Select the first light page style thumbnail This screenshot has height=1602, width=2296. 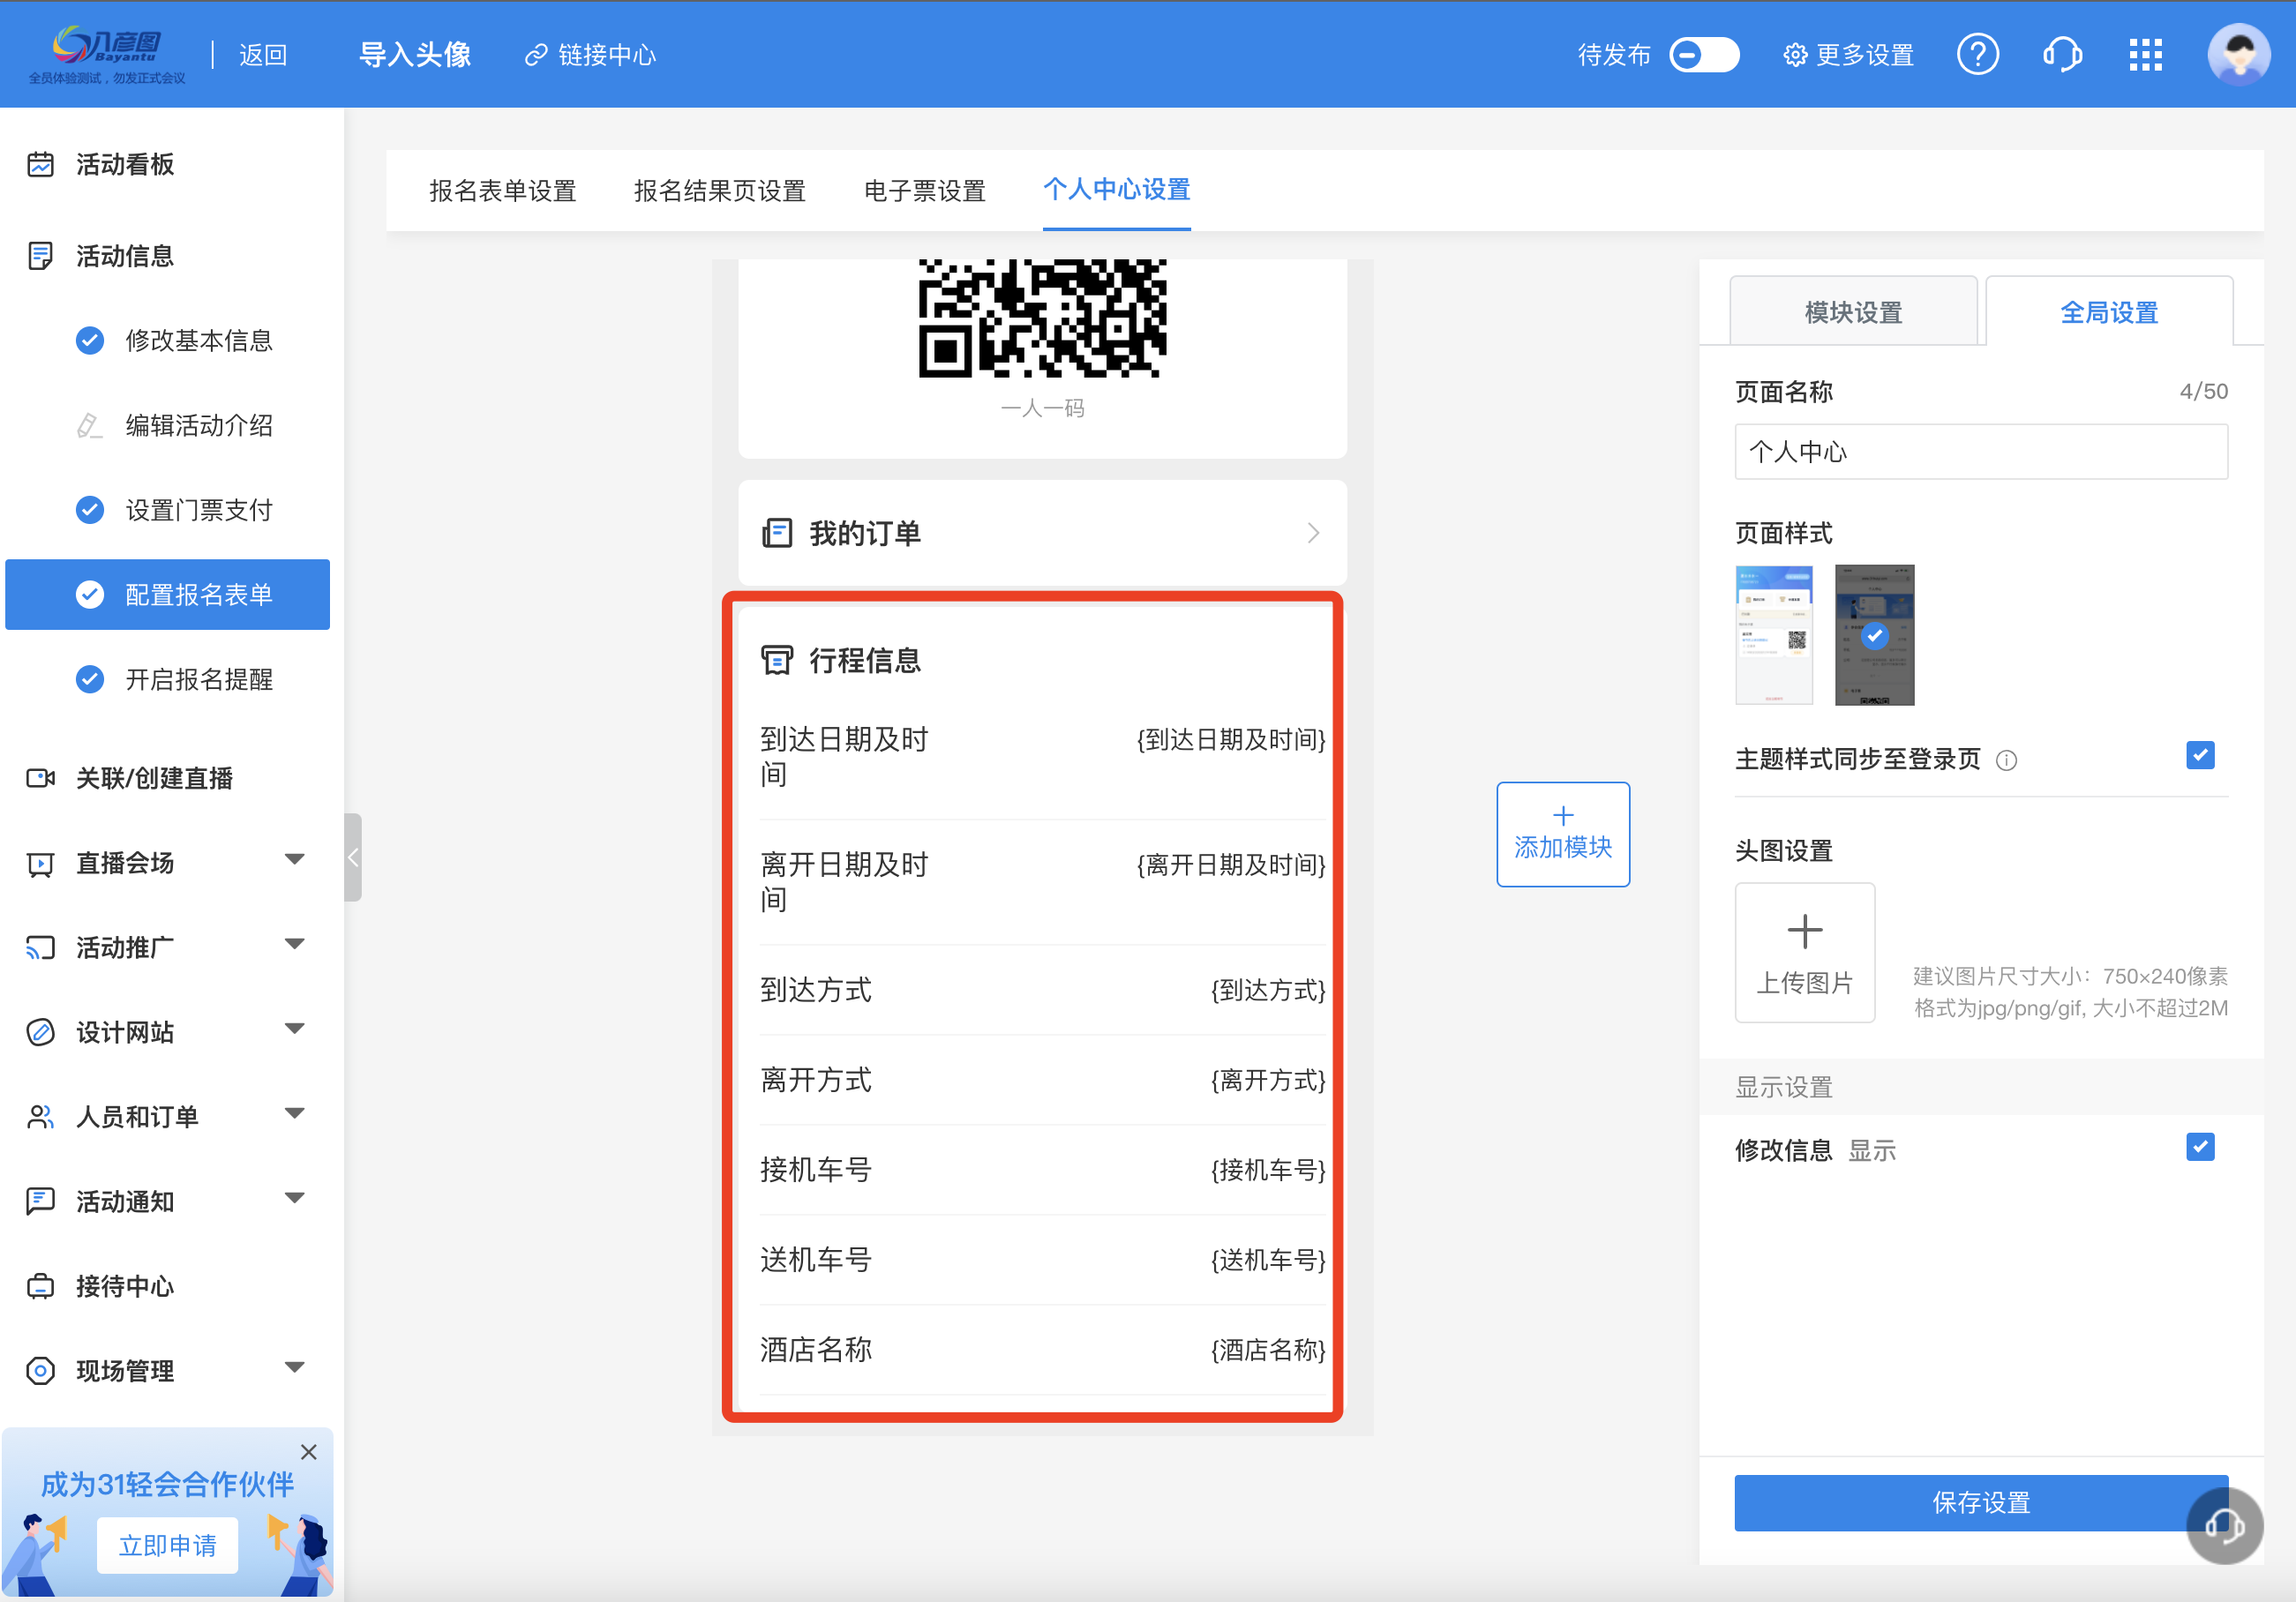click(1773, 634)
